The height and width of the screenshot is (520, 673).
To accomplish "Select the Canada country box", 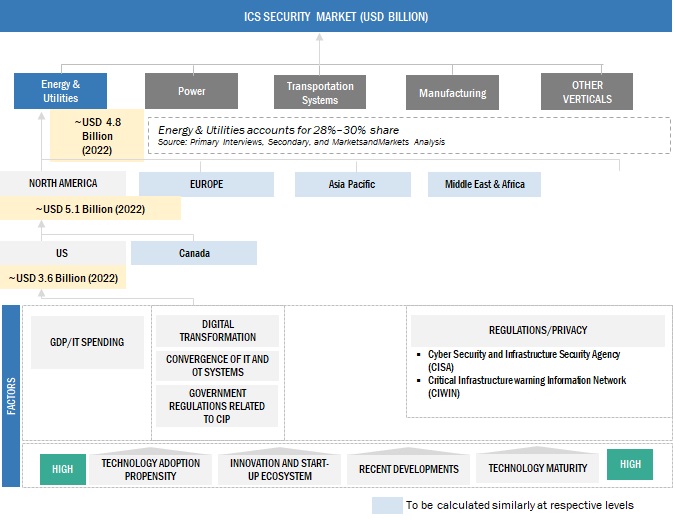I will tap(194, 253).
